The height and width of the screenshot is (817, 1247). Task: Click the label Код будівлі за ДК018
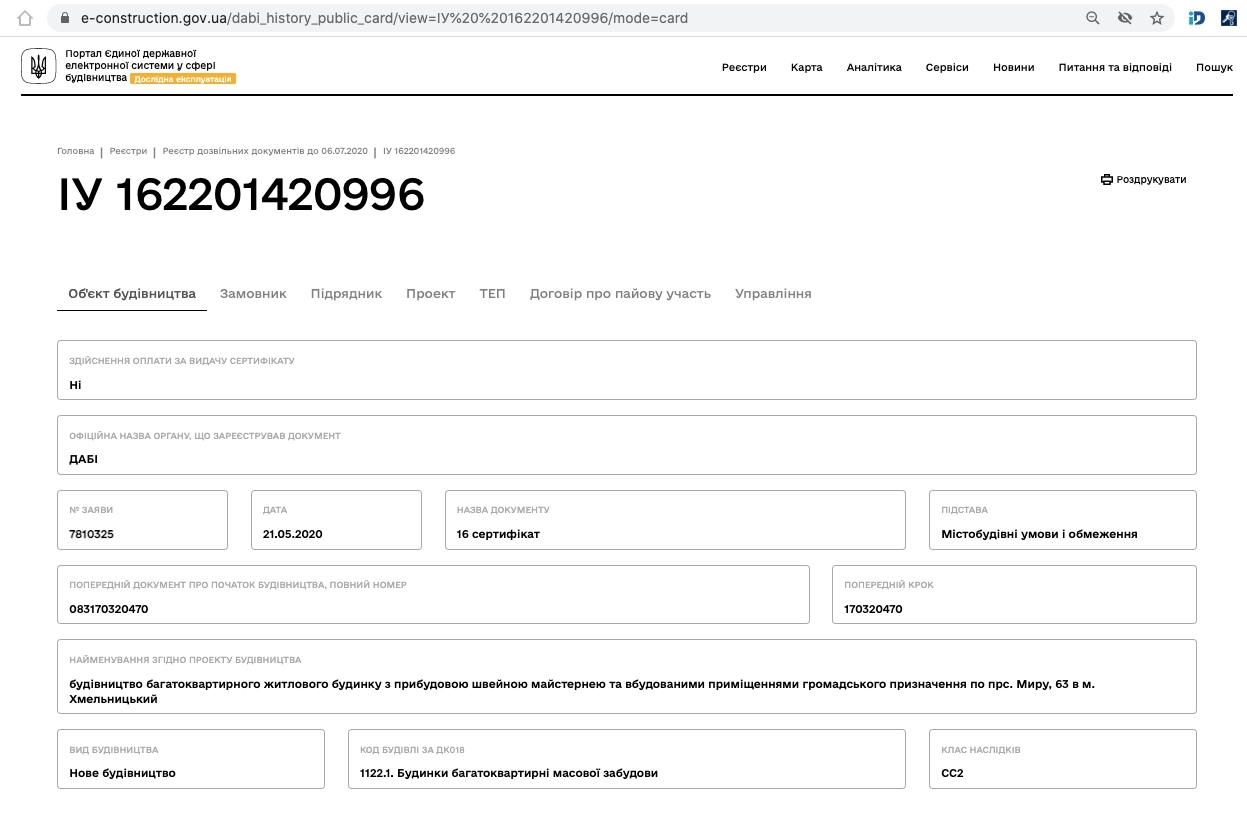coord(412,750)
